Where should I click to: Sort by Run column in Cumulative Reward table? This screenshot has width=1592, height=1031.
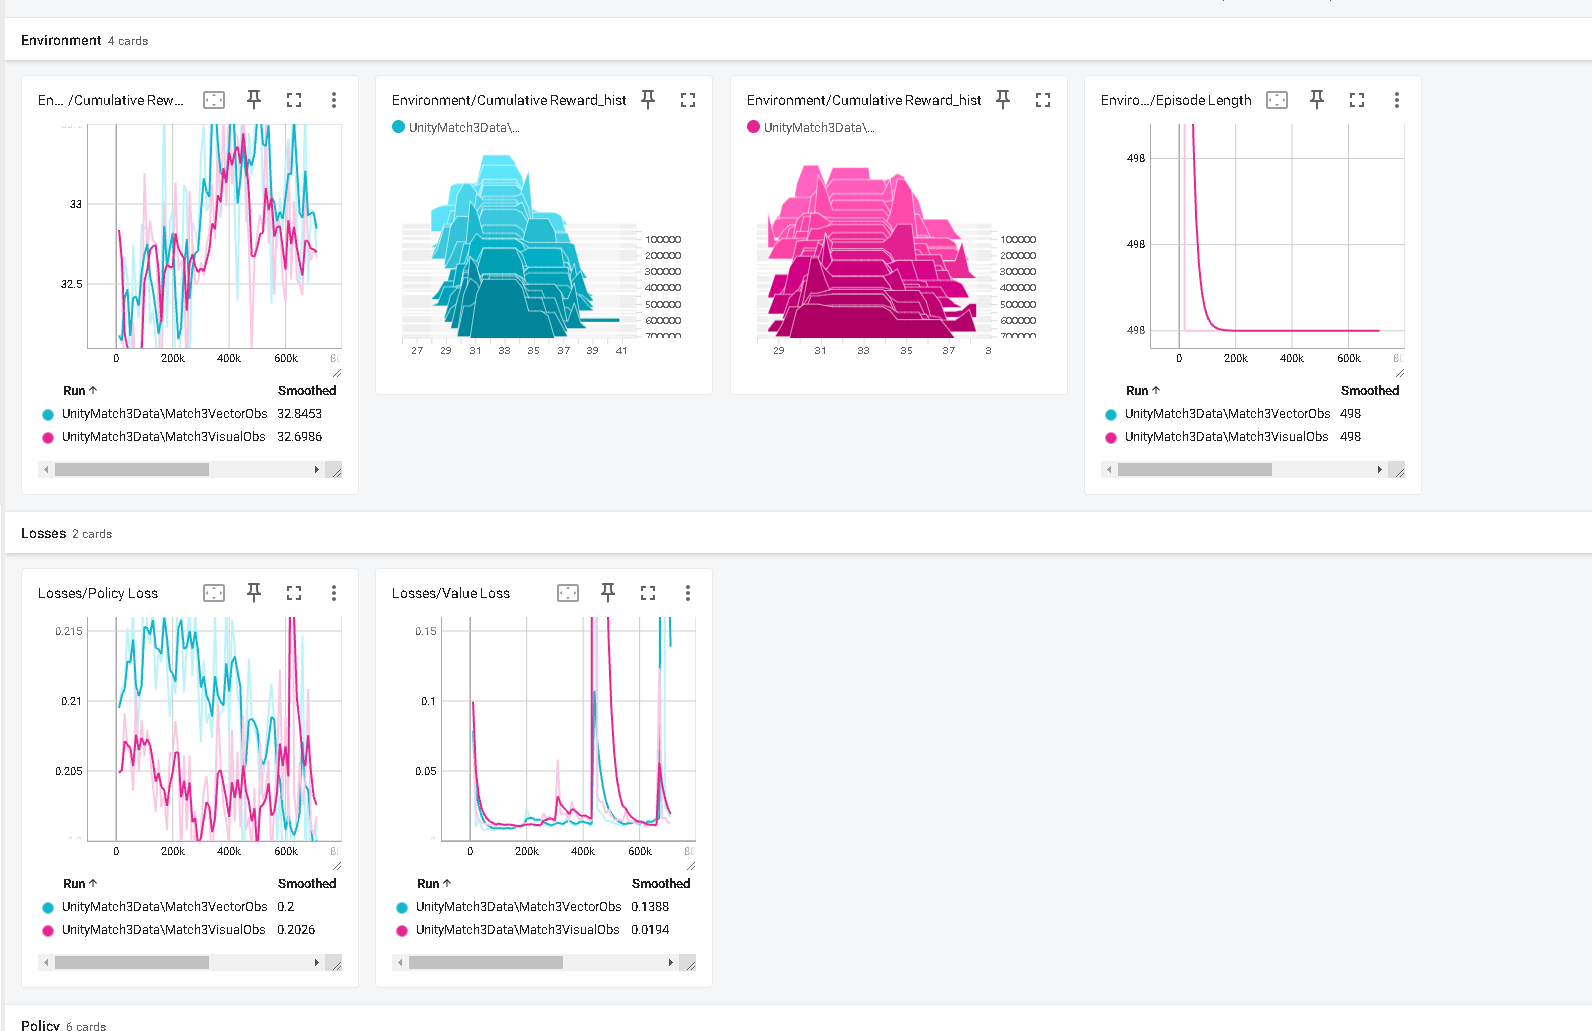pyautogui.click(x=80, y=391)
